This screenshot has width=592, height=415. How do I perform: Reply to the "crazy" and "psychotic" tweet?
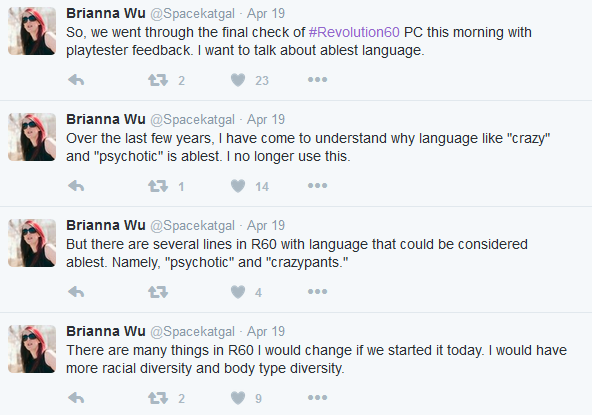(76, 186)
